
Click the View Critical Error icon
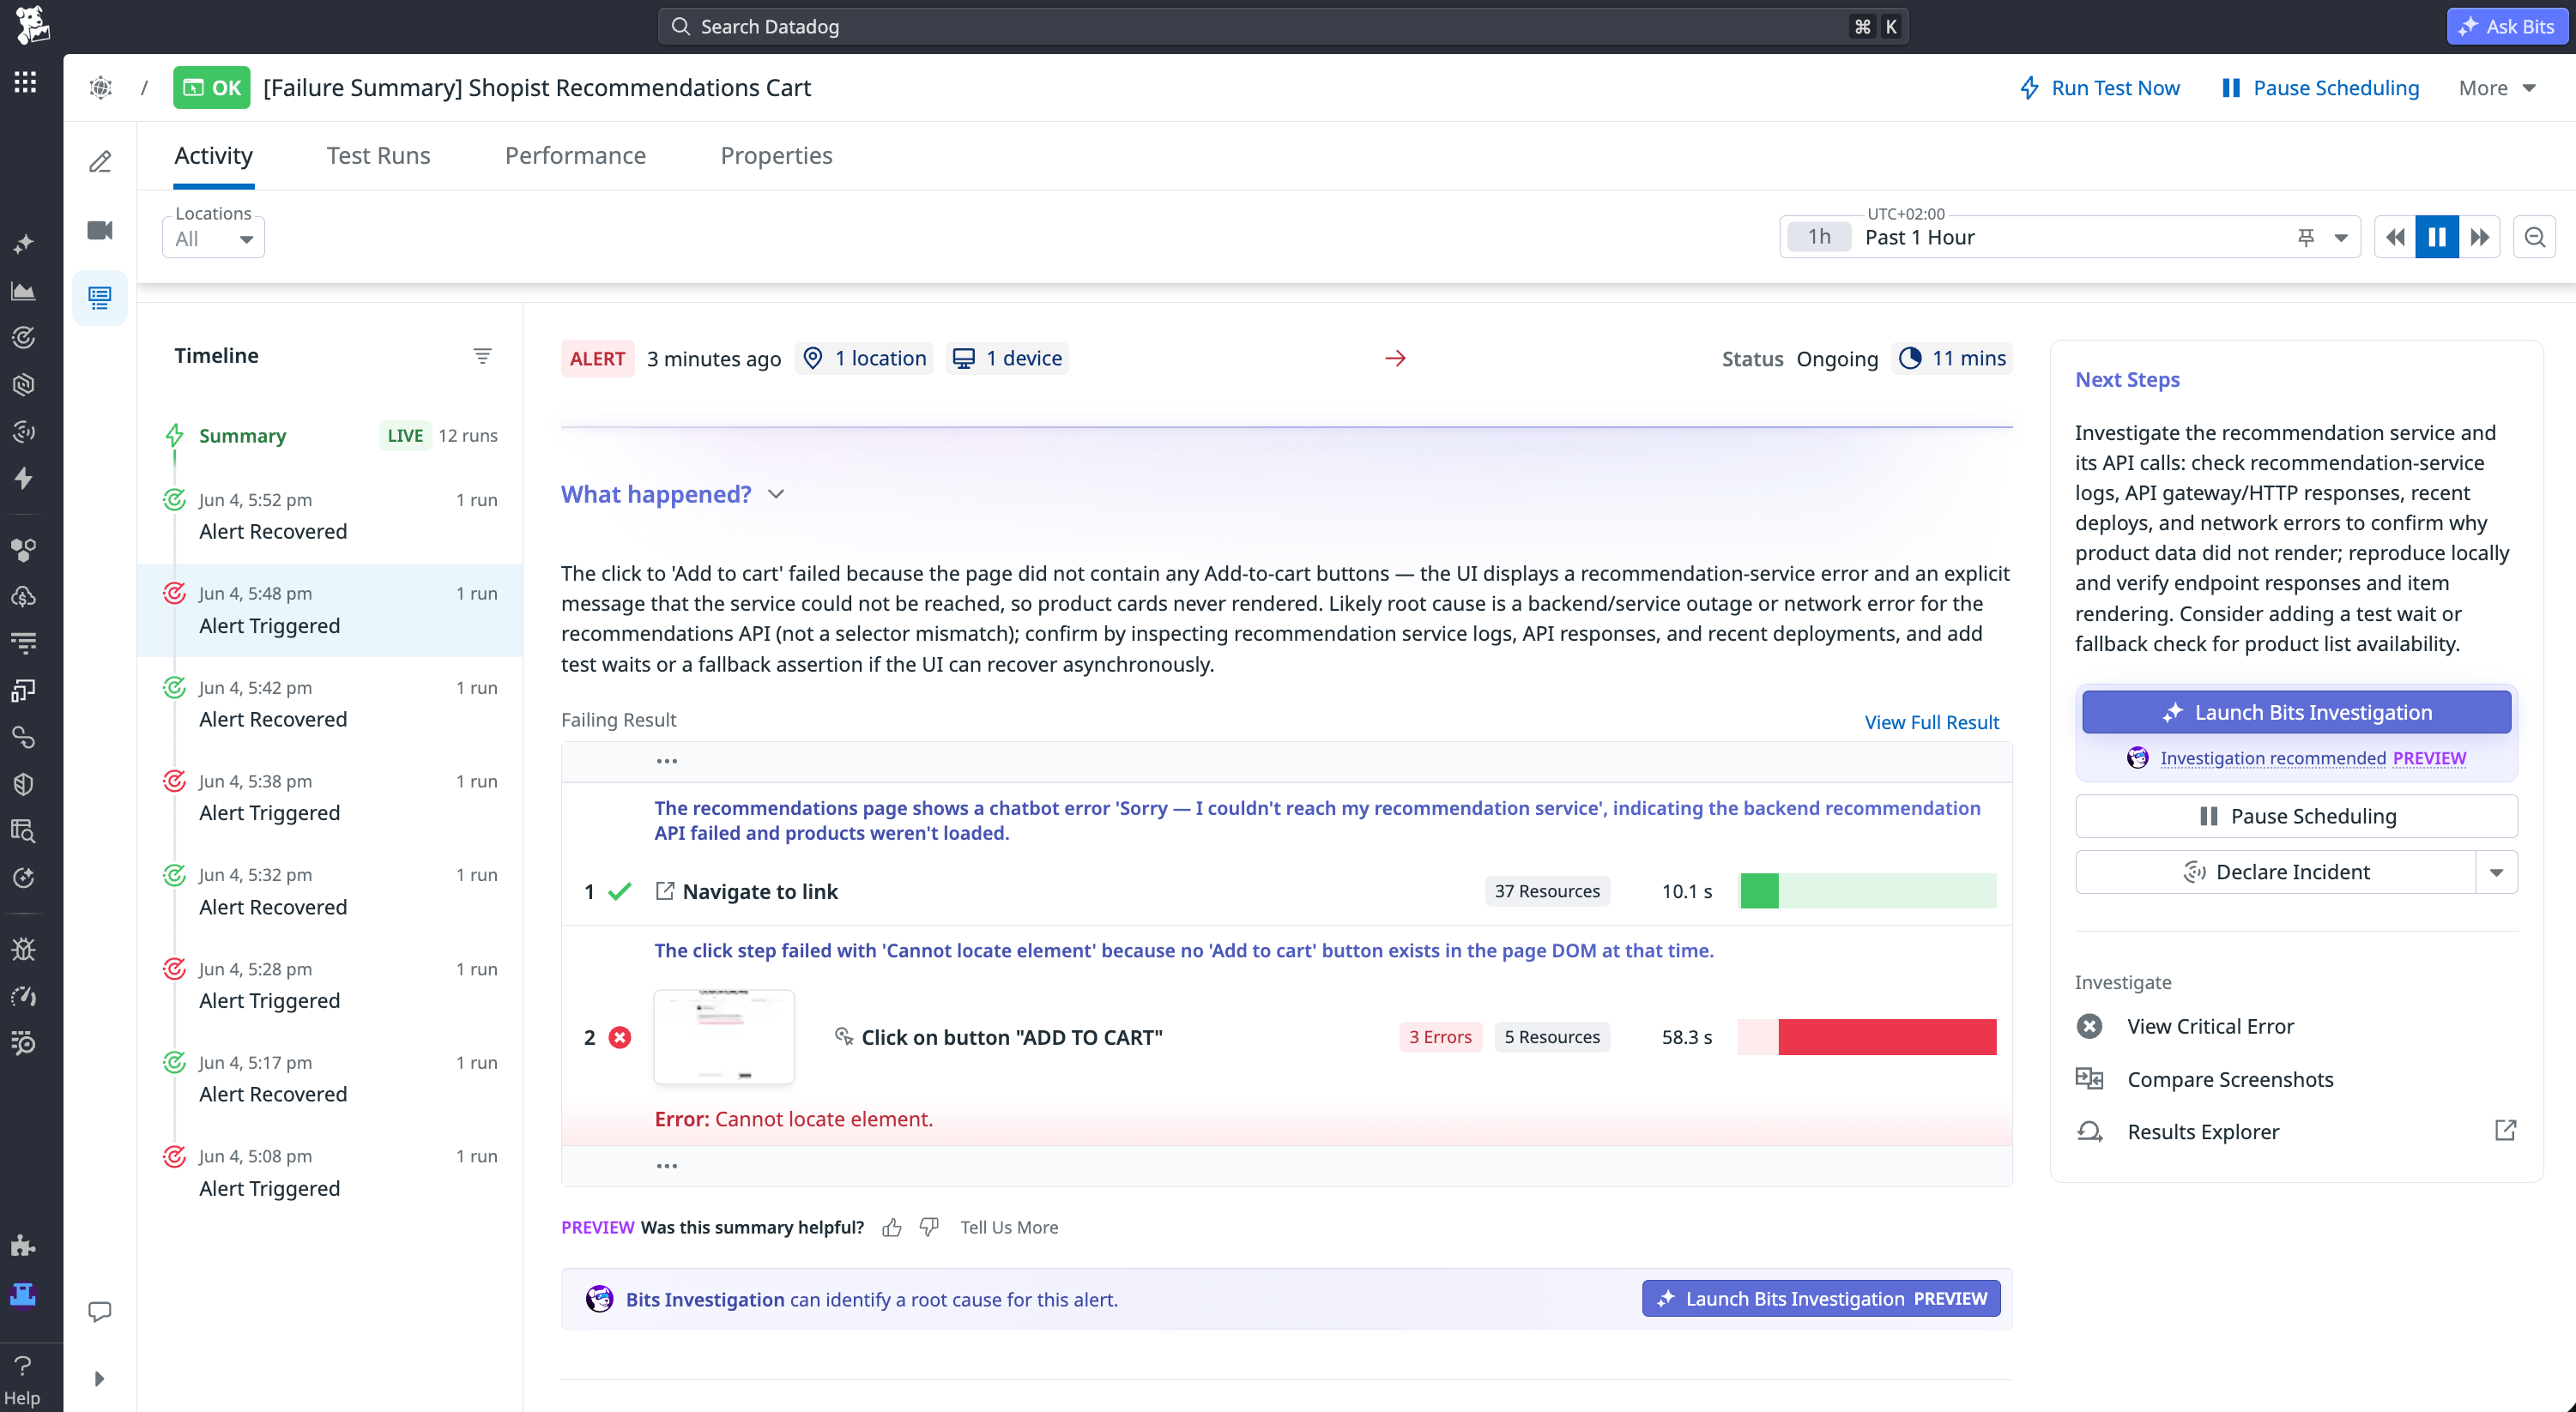coord(2089,1026)
